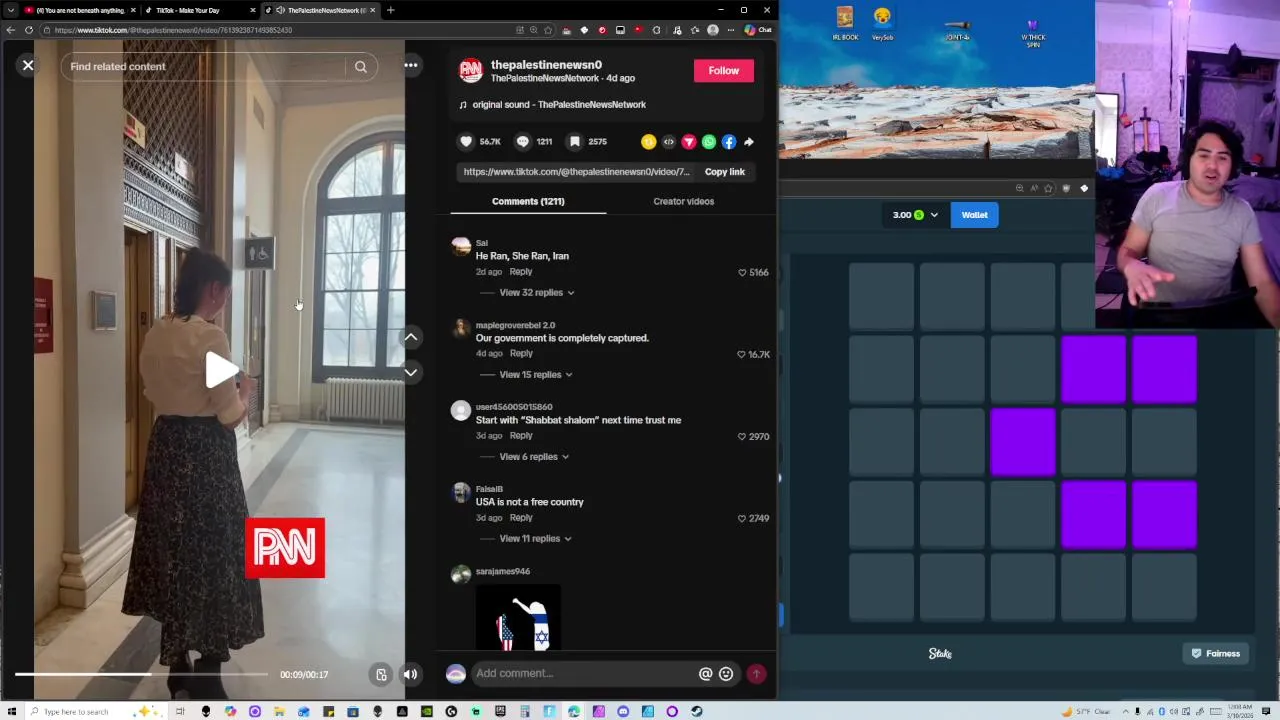Close the TikTok video viewer with the X
The image size is (1280, 720).
(x=28, y=65)
